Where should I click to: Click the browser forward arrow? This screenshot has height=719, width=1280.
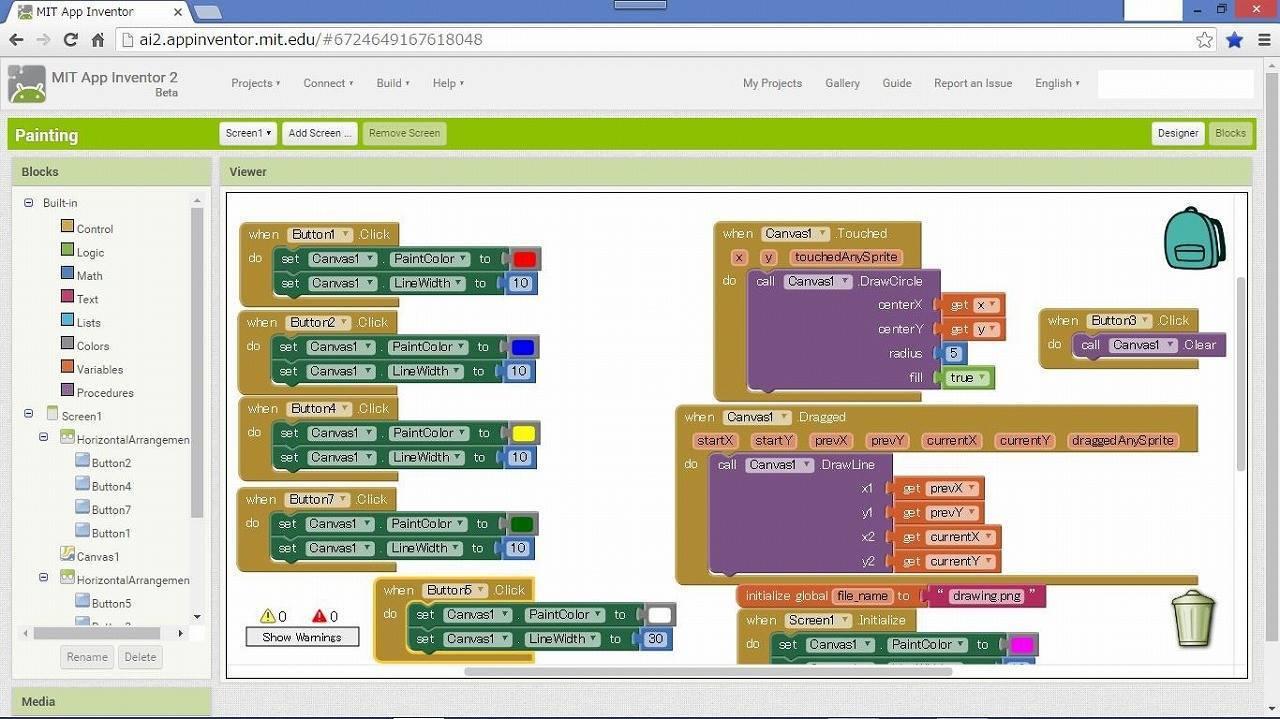point(43,40)
